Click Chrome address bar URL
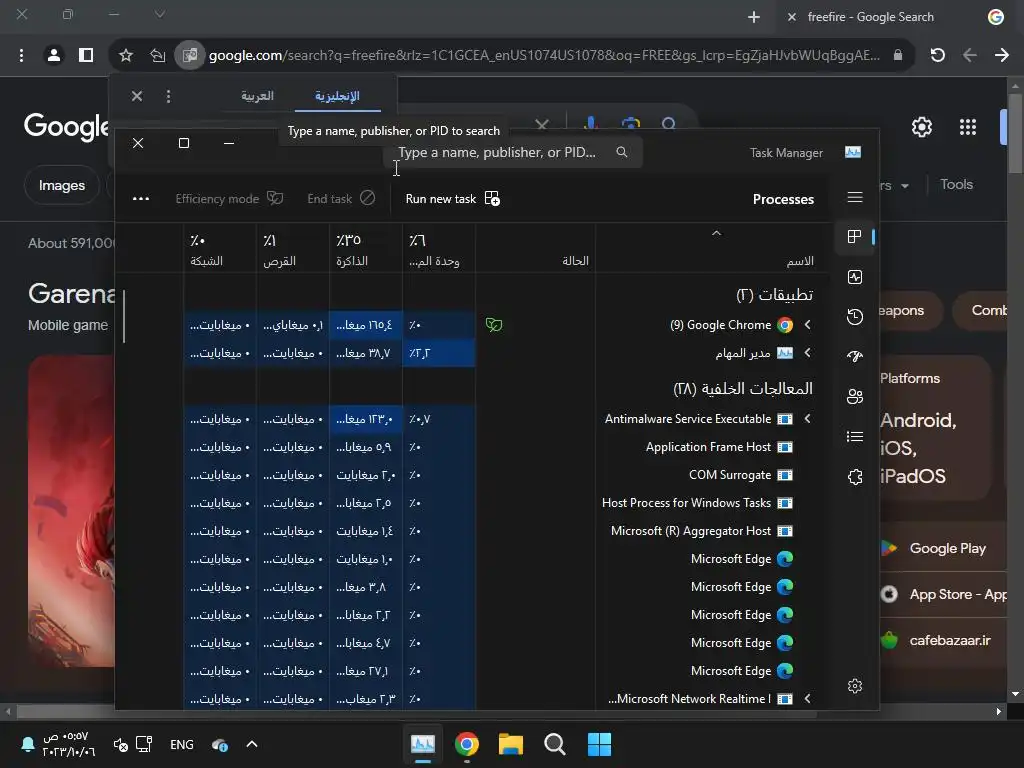The height and width of the screenshot is (768, 1024). [x=543, y=56]
